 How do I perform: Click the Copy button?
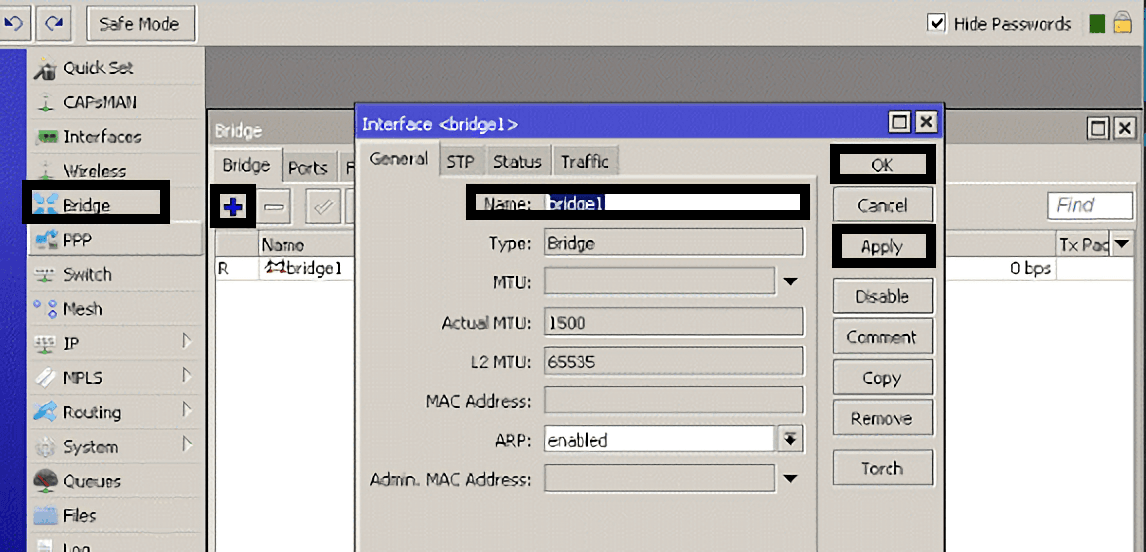point(882,378)
